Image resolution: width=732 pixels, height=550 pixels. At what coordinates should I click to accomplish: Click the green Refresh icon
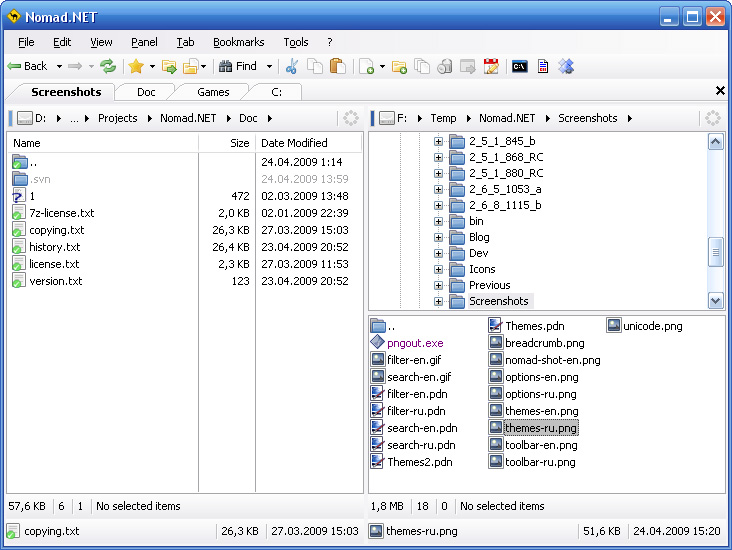(108, 66)
